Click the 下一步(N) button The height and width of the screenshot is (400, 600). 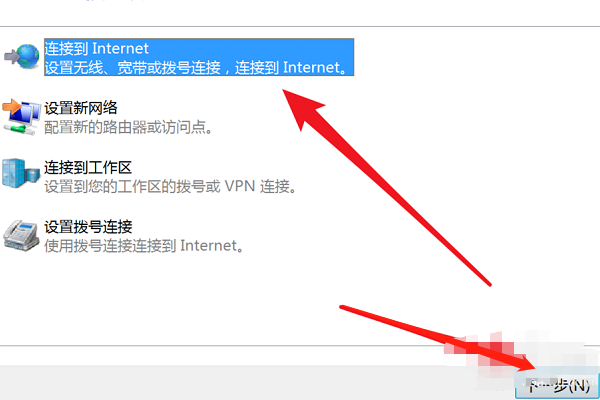tap(558, 386)
